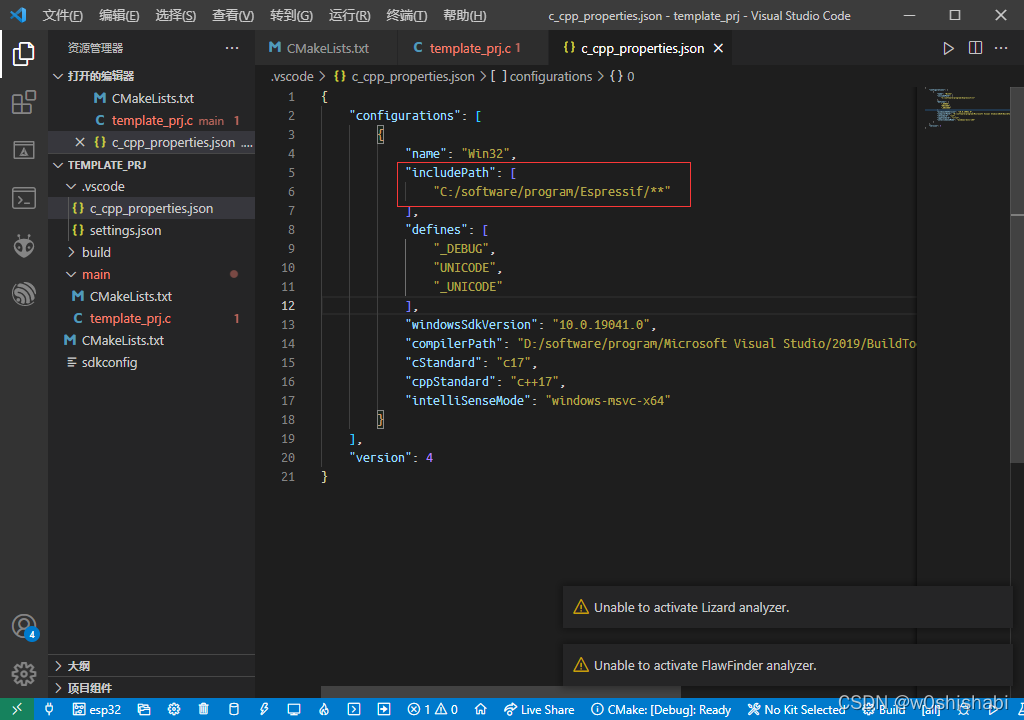Click the c_cpp_properties.json breadcrumb segment
The image size is (1024, 720).
pos(404,76)
